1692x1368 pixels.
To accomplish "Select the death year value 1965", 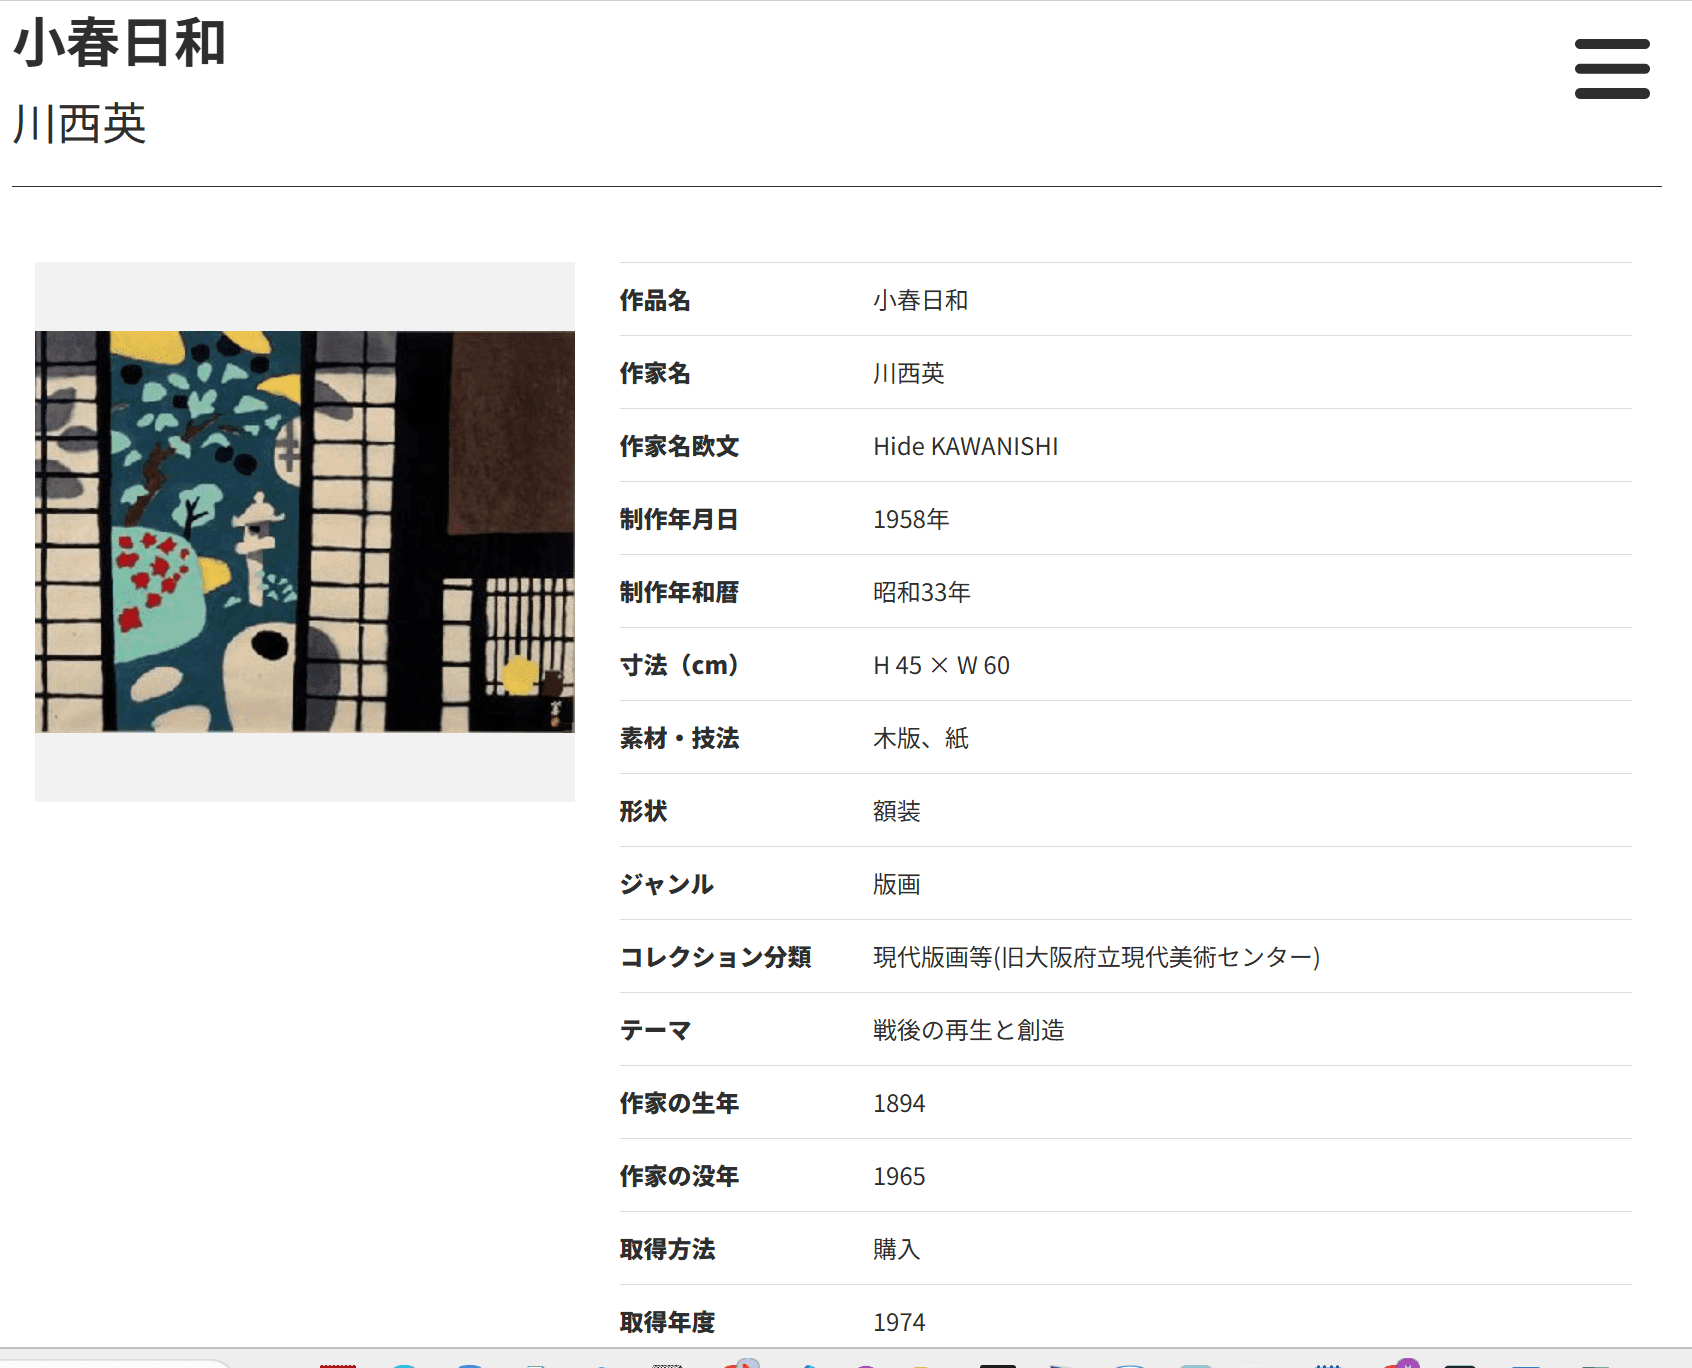I will pos(899,1176).
